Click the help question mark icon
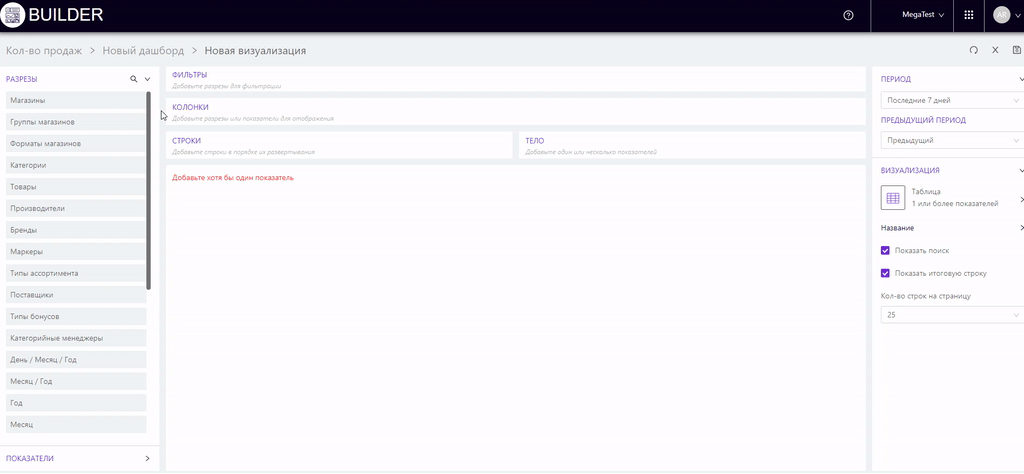This screenshot has height=474, width=1024. 848,16
